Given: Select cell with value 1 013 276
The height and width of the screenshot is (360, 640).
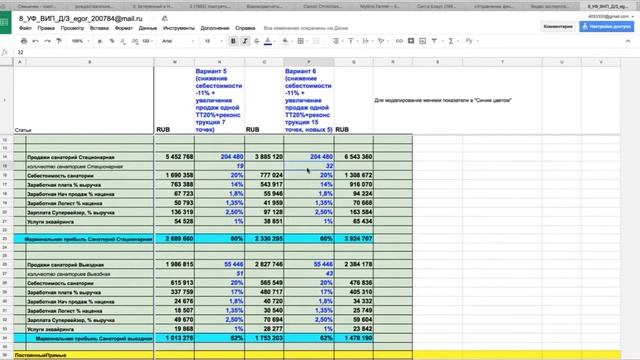Looking at the screenshot, I should [x=175, y=338].
